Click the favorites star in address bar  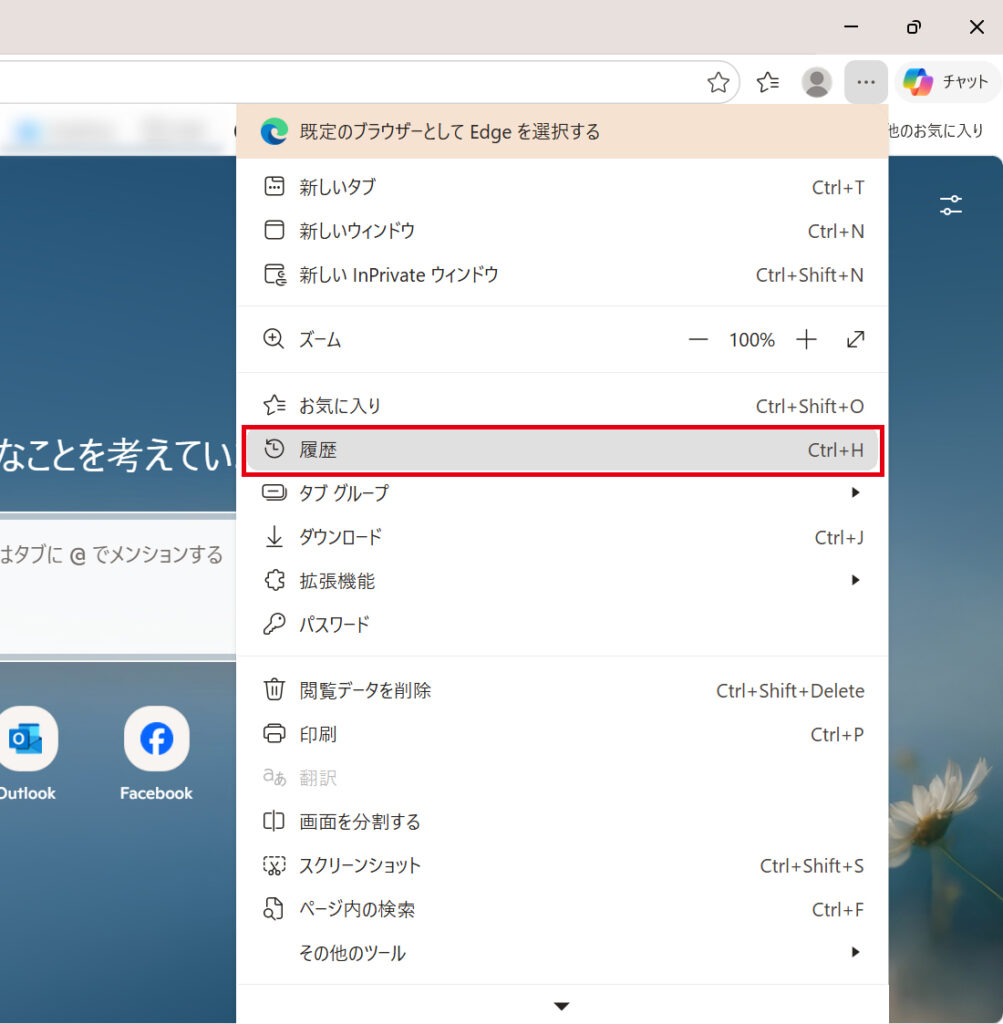coord(718,82)
